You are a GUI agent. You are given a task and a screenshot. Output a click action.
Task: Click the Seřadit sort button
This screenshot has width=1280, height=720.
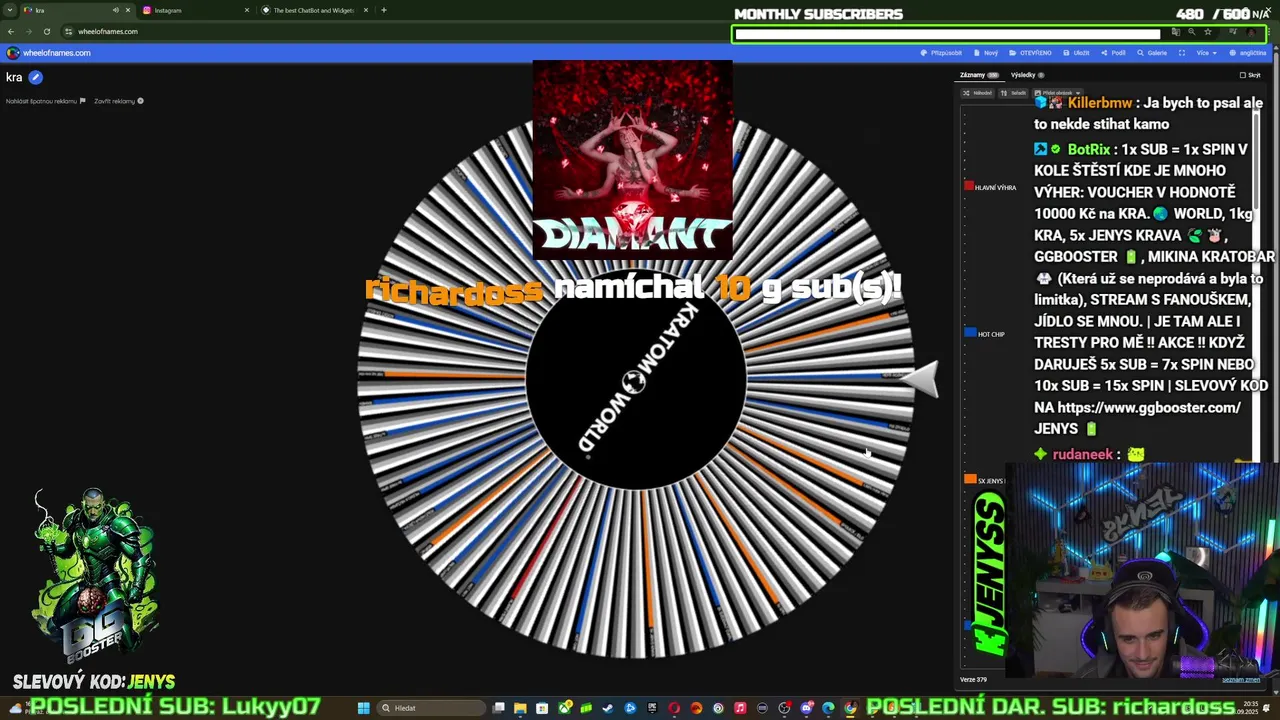(x=1013, y=93)
